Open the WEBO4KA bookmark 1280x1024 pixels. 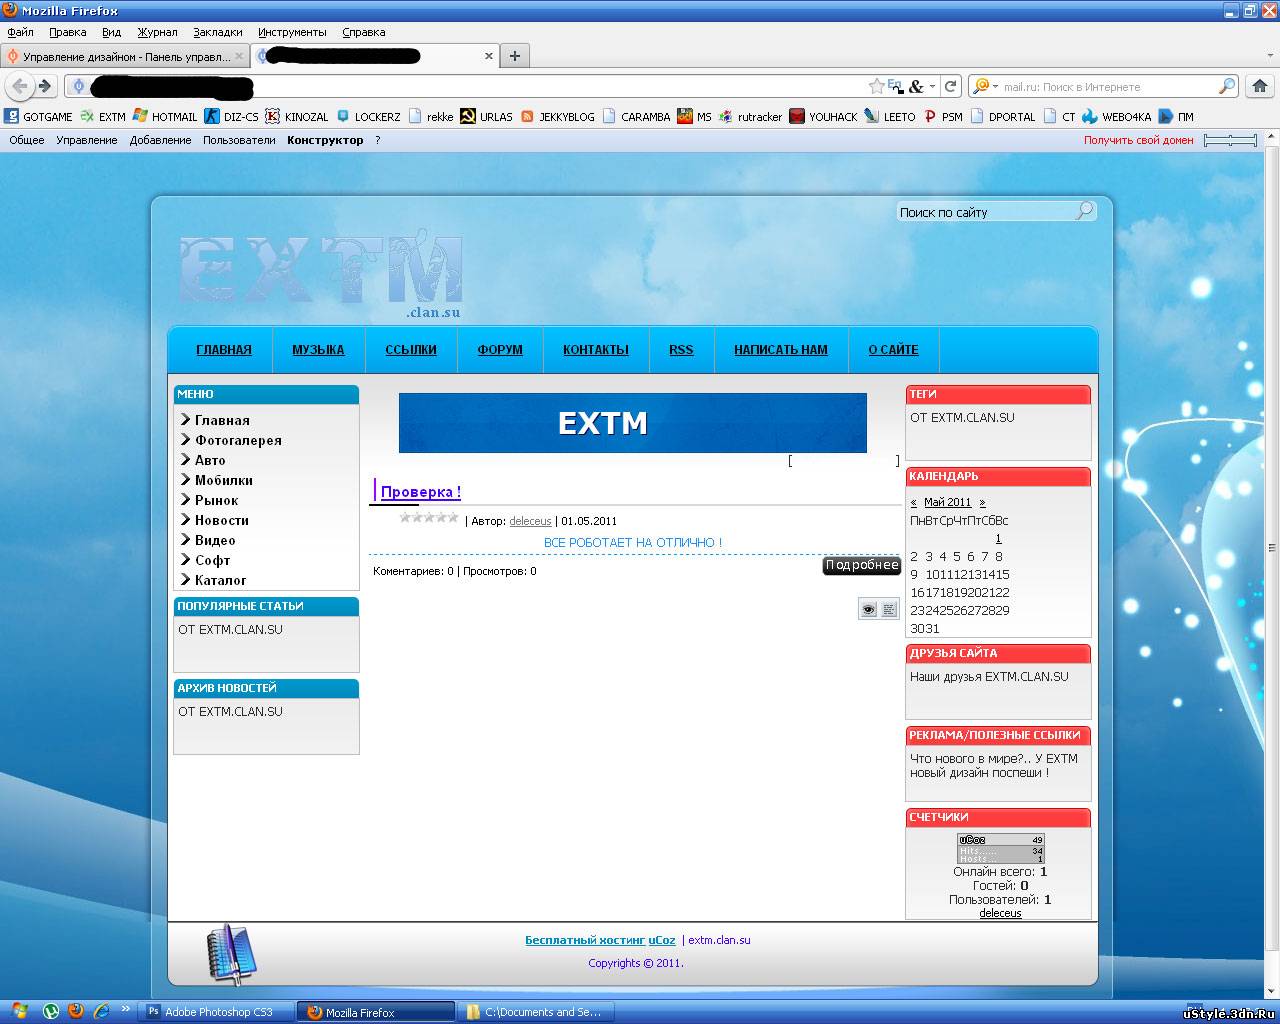coord(1117,116)
